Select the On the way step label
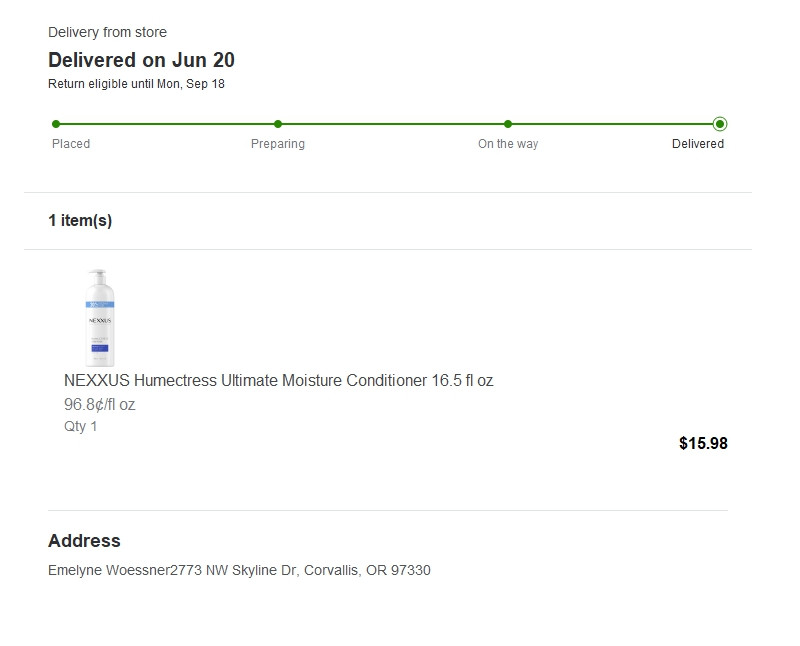 (508, 144)
